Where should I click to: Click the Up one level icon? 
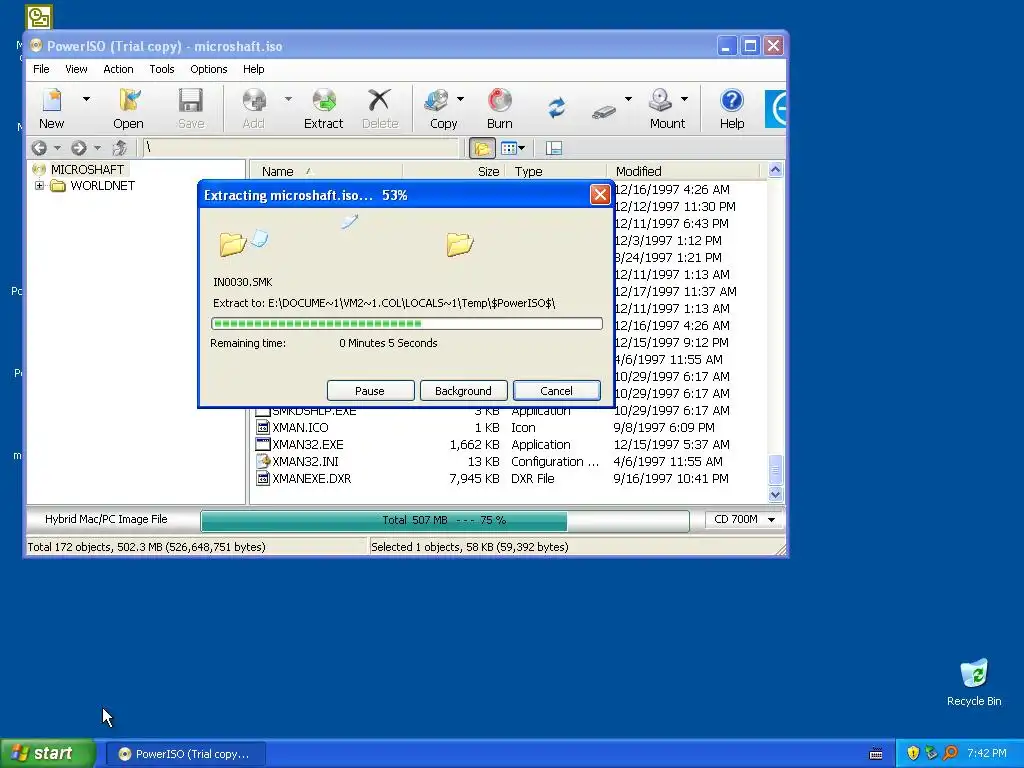pyautogui.click(x=120, y=148)
